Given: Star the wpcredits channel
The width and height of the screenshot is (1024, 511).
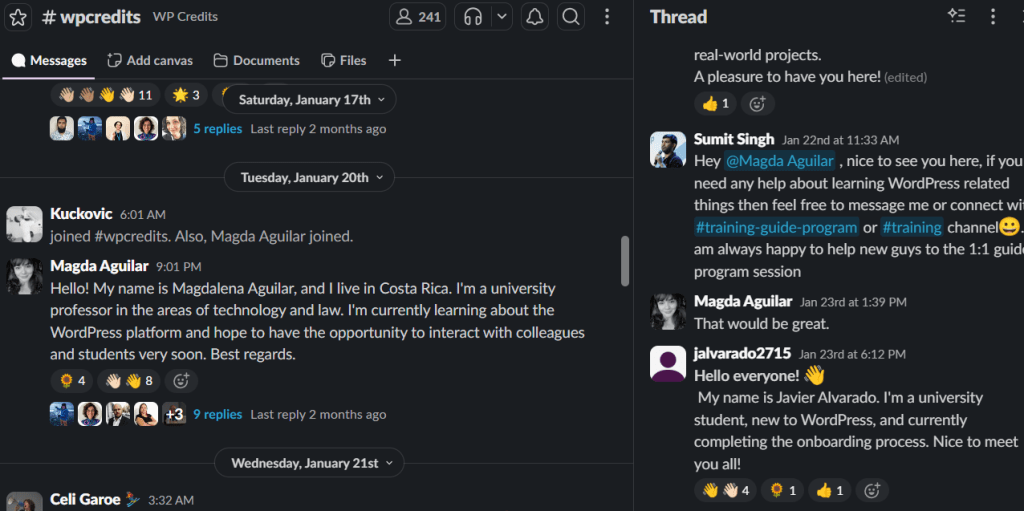Looking at the screenshot, I should pos(19,17).
